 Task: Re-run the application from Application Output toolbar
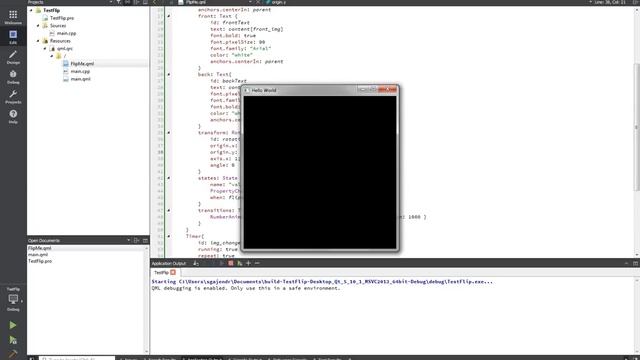tap(222, 263)
